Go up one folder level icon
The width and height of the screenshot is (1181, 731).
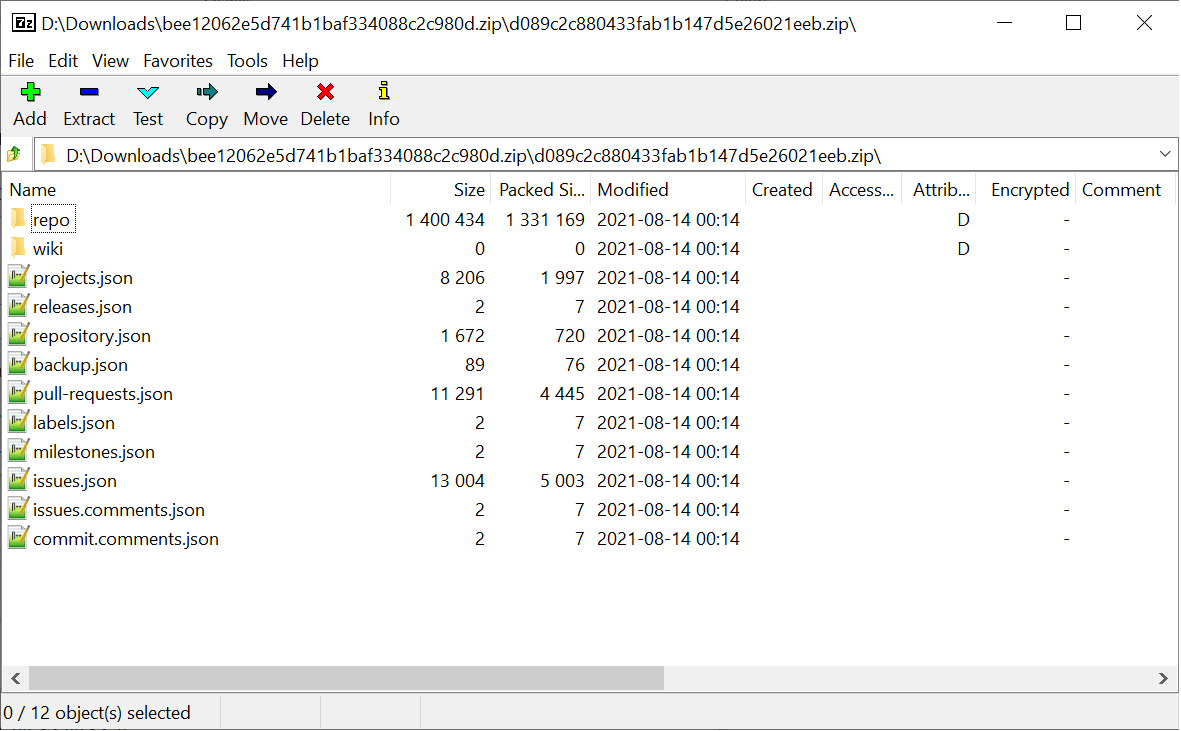pyautogui.click(x=14, y=155)
